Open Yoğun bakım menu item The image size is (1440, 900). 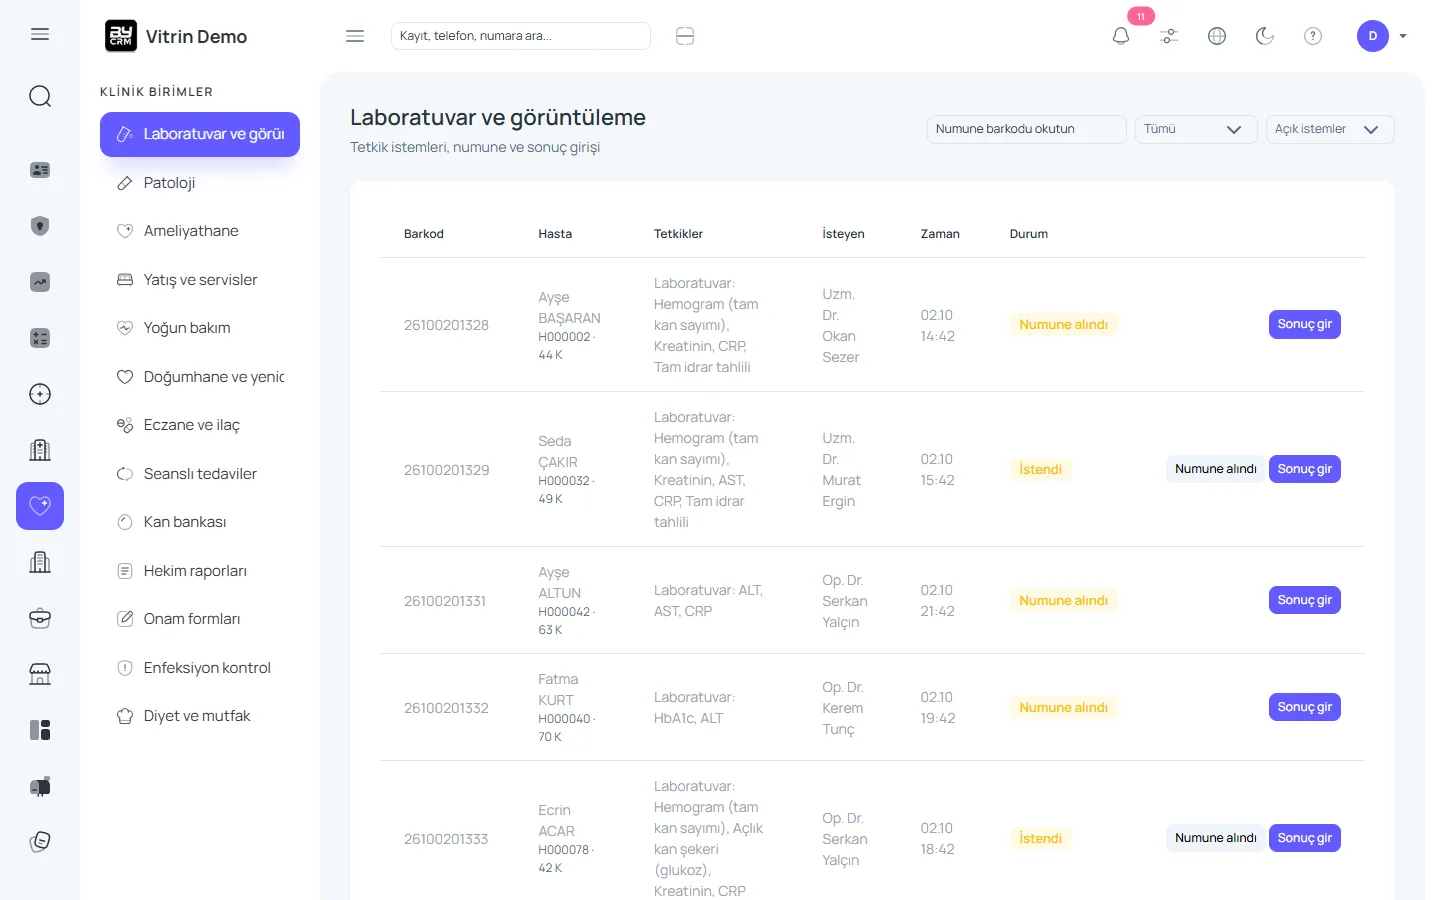click(200, 328)
